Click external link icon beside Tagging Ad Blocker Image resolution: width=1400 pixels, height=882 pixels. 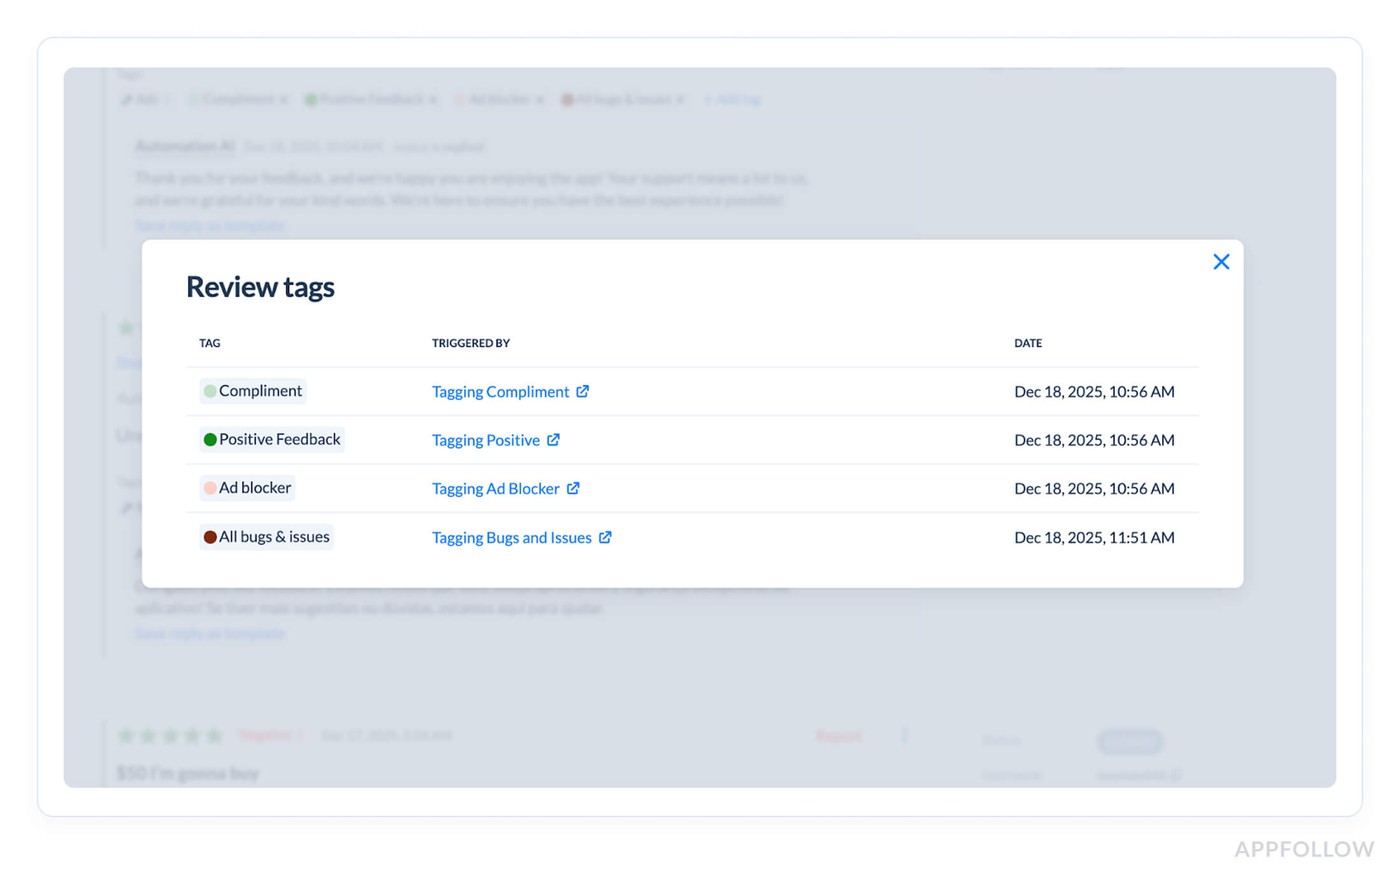coord(573,488)
